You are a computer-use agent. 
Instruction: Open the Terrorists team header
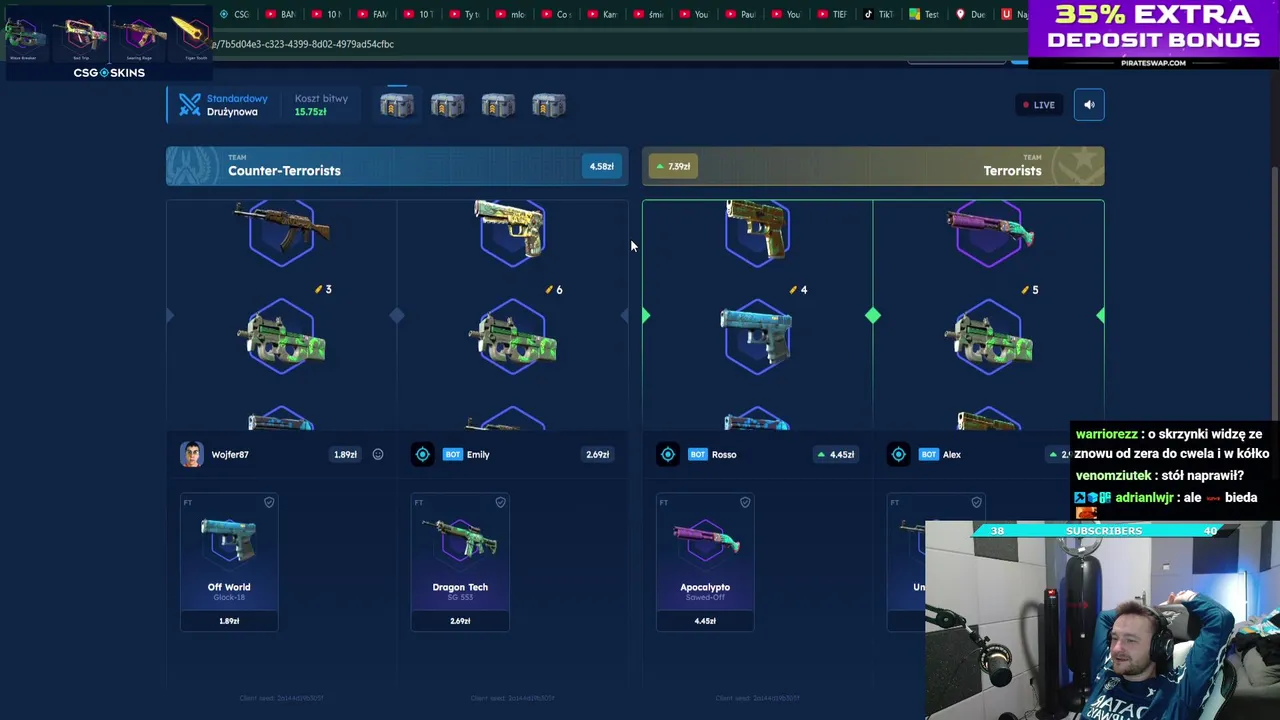[x=873, y=166]
